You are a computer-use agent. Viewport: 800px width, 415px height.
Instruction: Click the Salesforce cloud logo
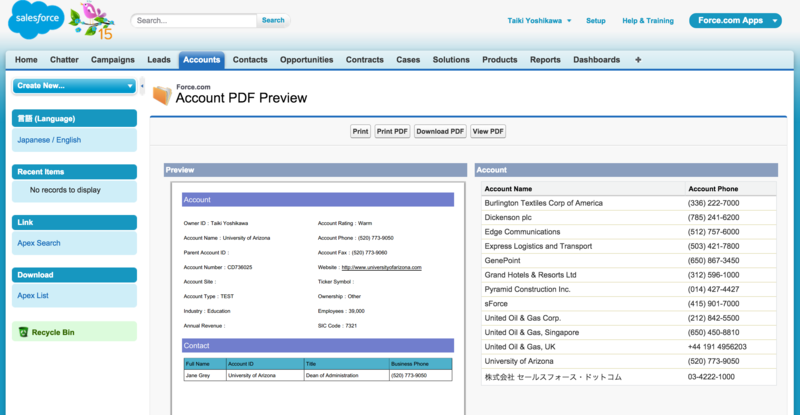click(36, 19)
